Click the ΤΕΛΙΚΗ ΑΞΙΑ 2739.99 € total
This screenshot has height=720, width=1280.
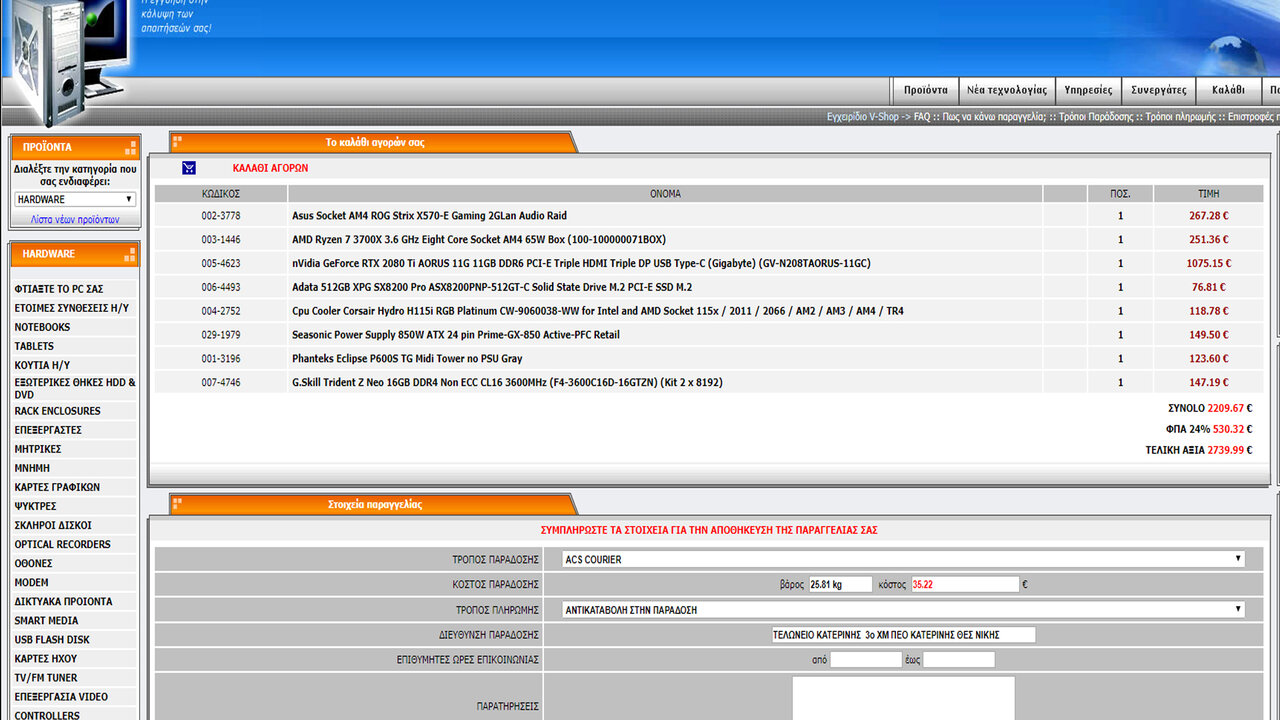1198,450
